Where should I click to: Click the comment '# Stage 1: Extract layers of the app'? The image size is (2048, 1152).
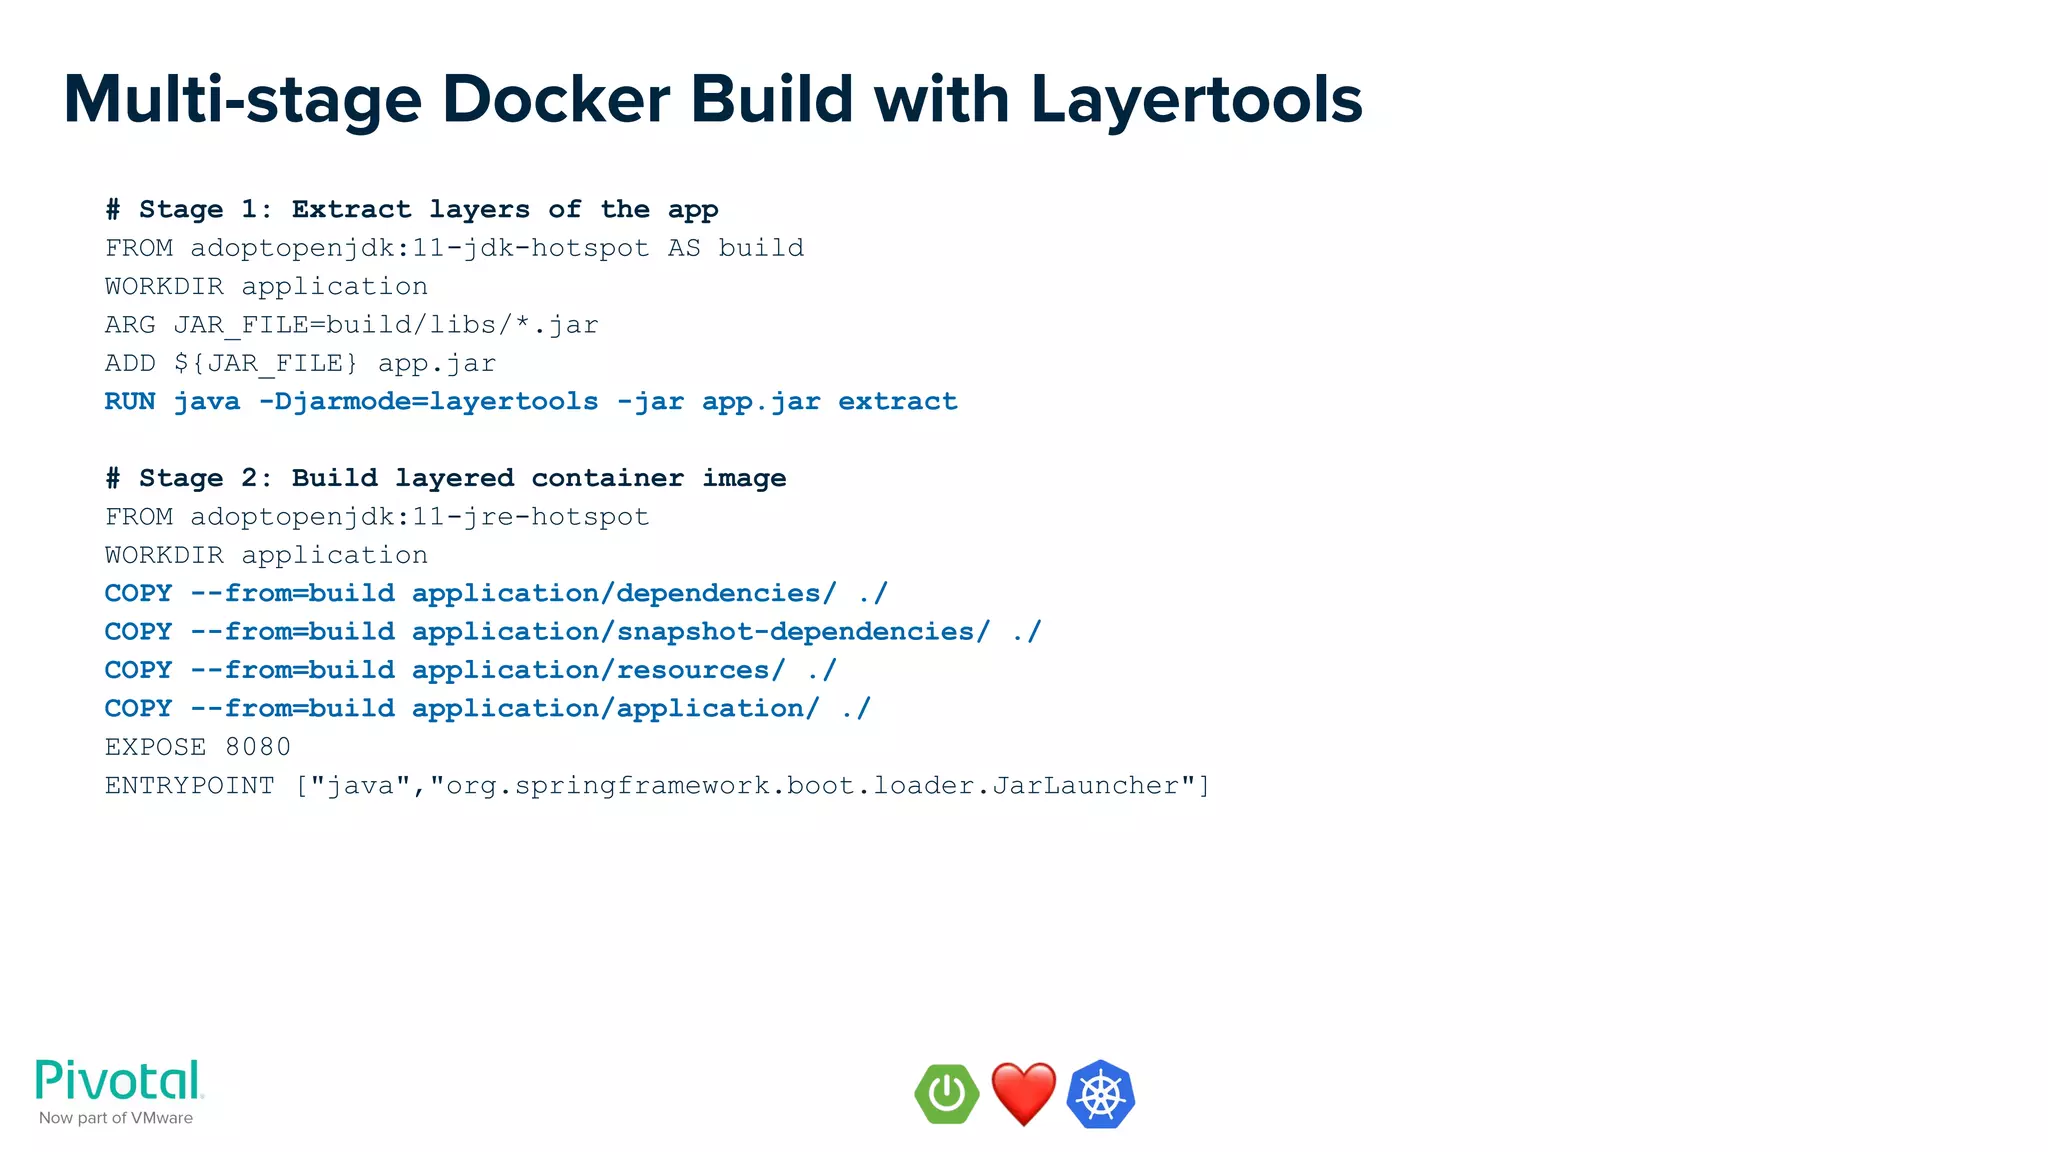click(x=412, y=210)
